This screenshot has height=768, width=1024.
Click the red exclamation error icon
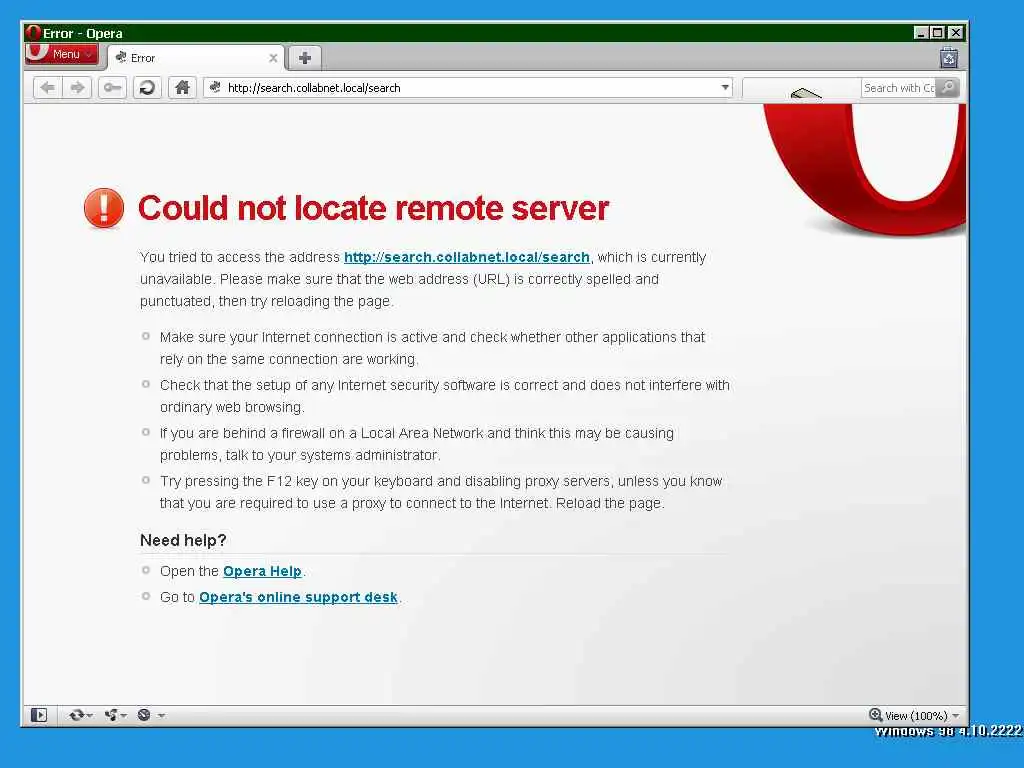pos(104,208)
